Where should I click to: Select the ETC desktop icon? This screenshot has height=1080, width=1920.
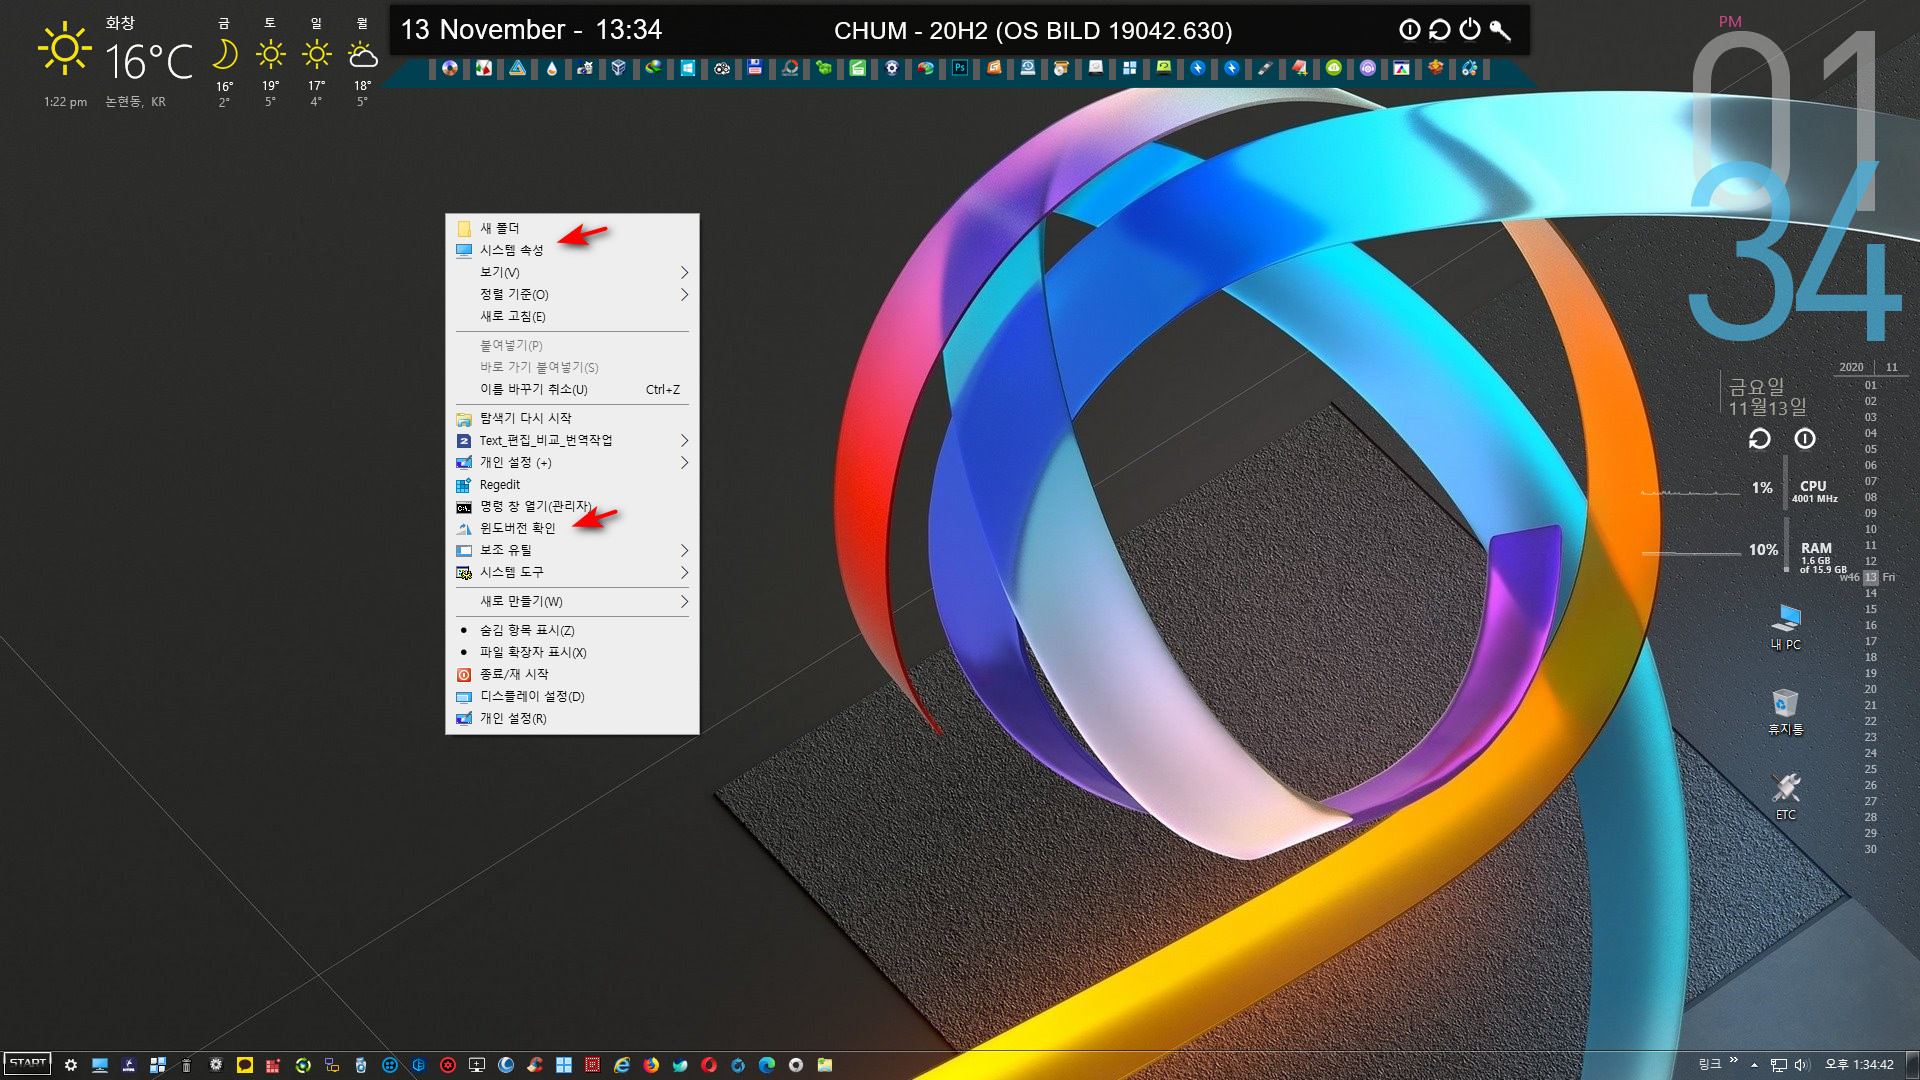pyautogui.click(x=1786, y=797)
